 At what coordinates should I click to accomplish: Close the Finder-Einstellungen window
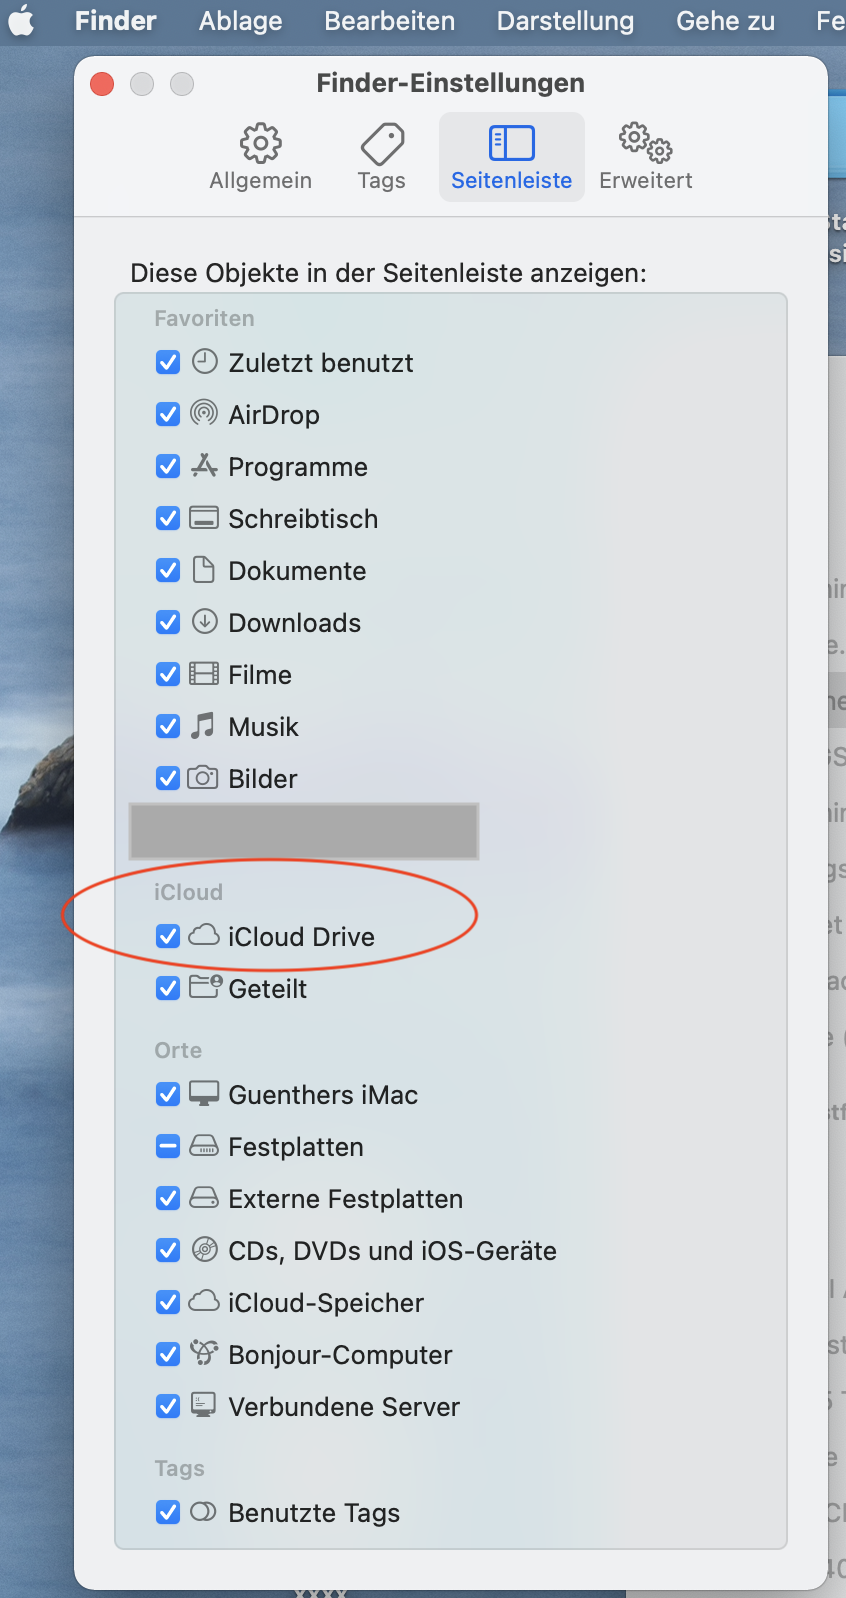(x=102, y=84)
